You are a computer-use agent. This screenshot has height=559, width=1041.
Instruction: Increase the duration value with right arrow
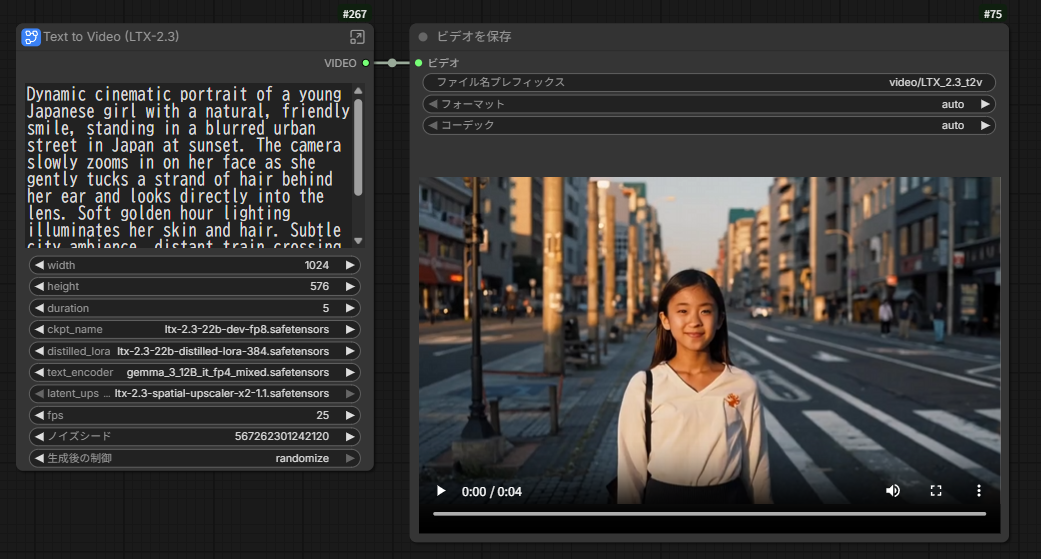coord(350,308)
